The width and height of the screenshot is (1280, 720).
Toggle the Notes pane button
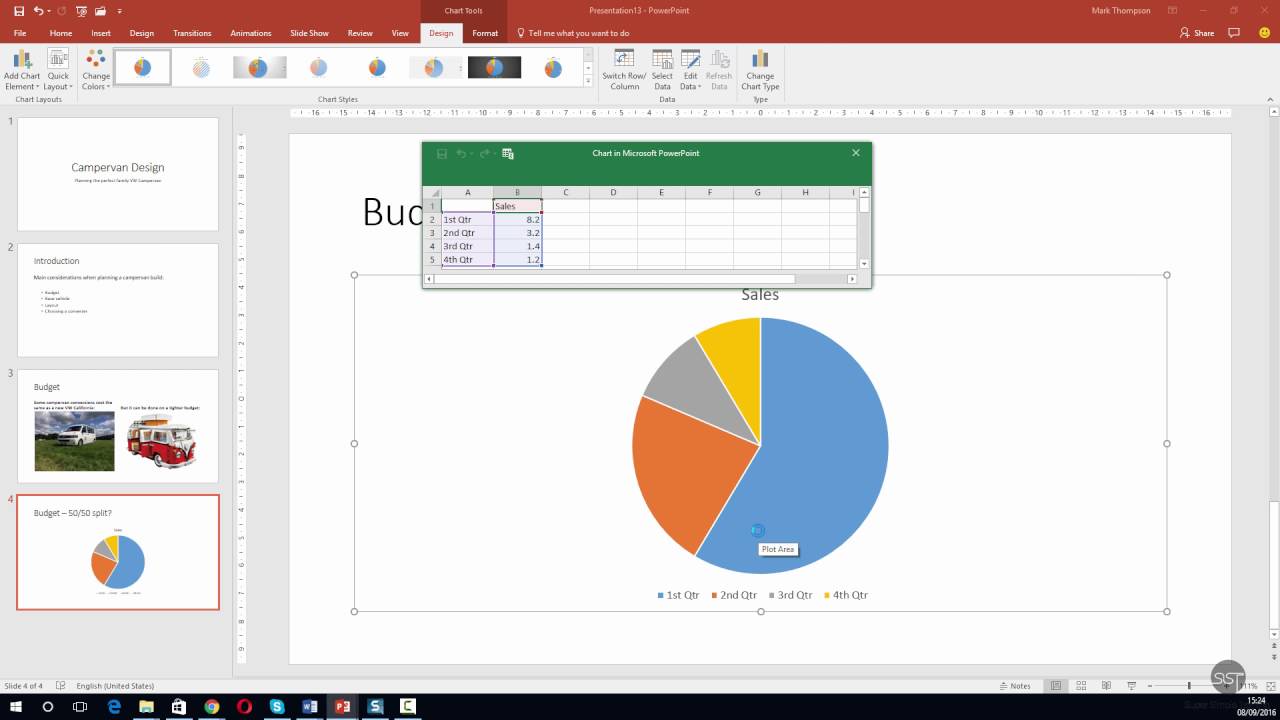(1015, 686)
